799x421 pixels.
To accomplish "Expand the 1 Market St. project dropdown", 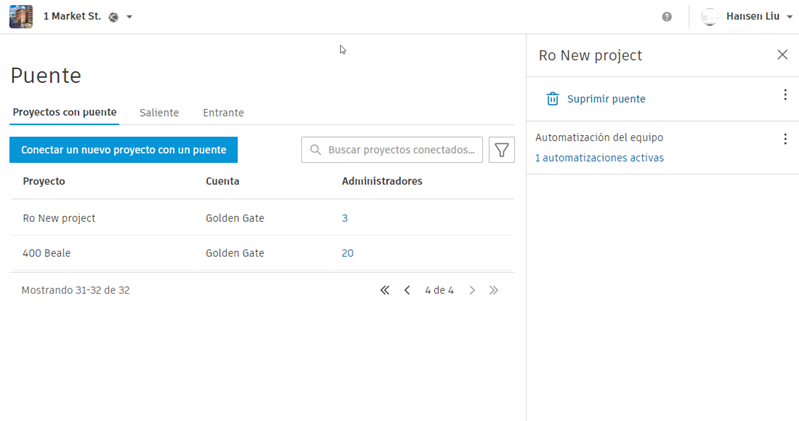I will pos(130,17).
